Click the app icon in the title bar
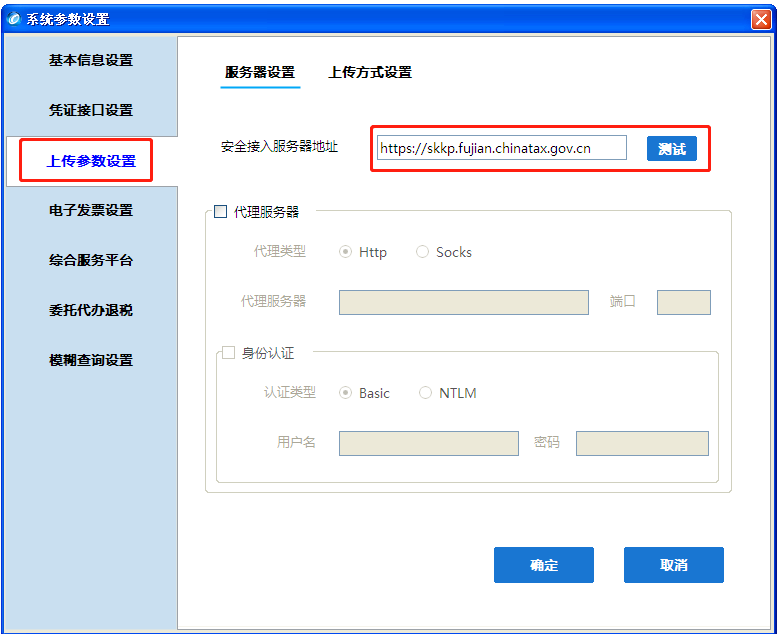 coord(14,19)
